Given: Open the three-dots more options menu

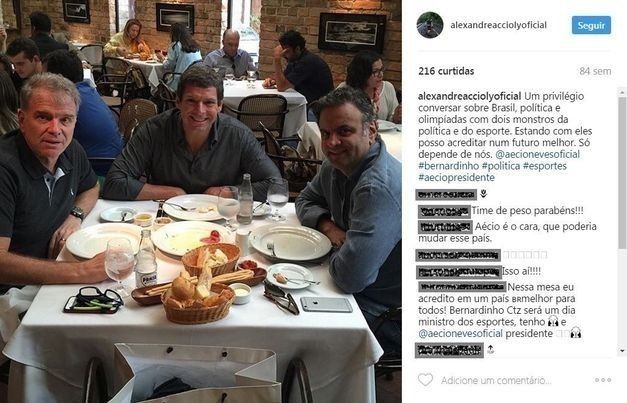Looking at the screenshot, I should [x=603, y=380].
